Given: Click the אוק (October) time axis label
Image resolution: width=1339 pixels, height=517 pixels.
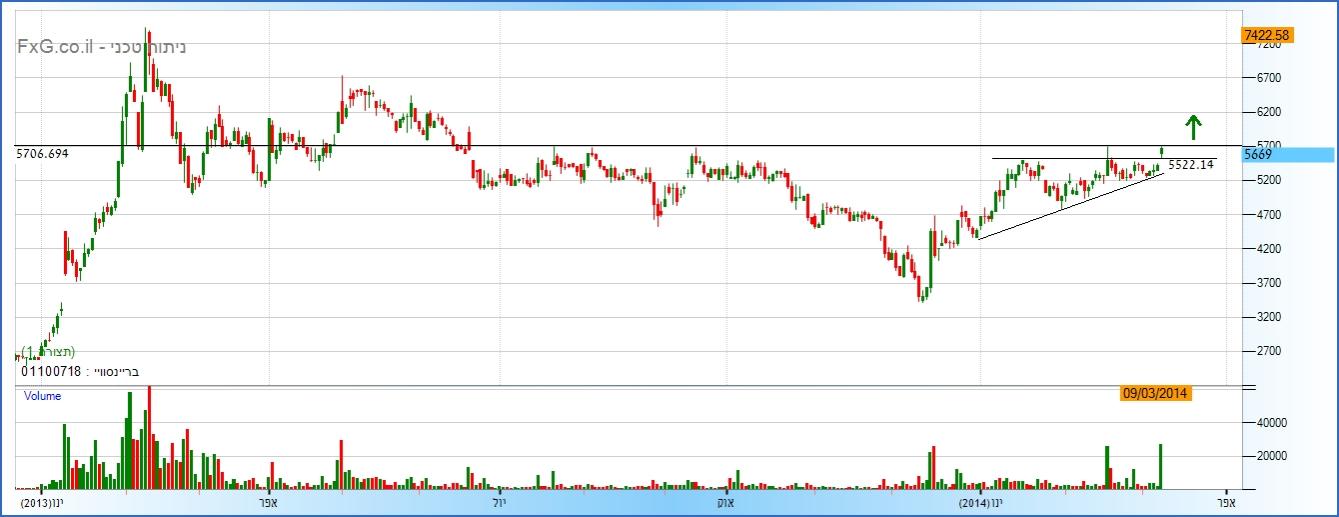Looking at the screenshot, I should 727,501.
